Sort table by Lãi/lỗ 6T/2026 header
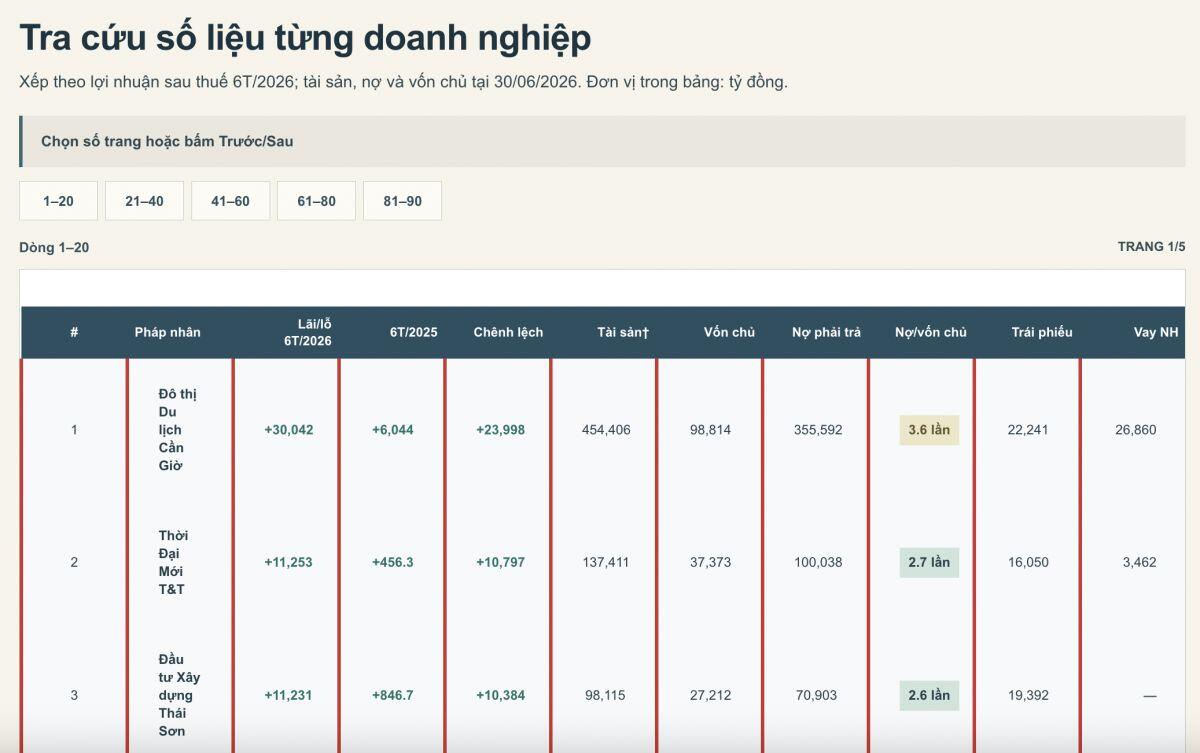Screen dimensions: 1200x753 point(308,332)
